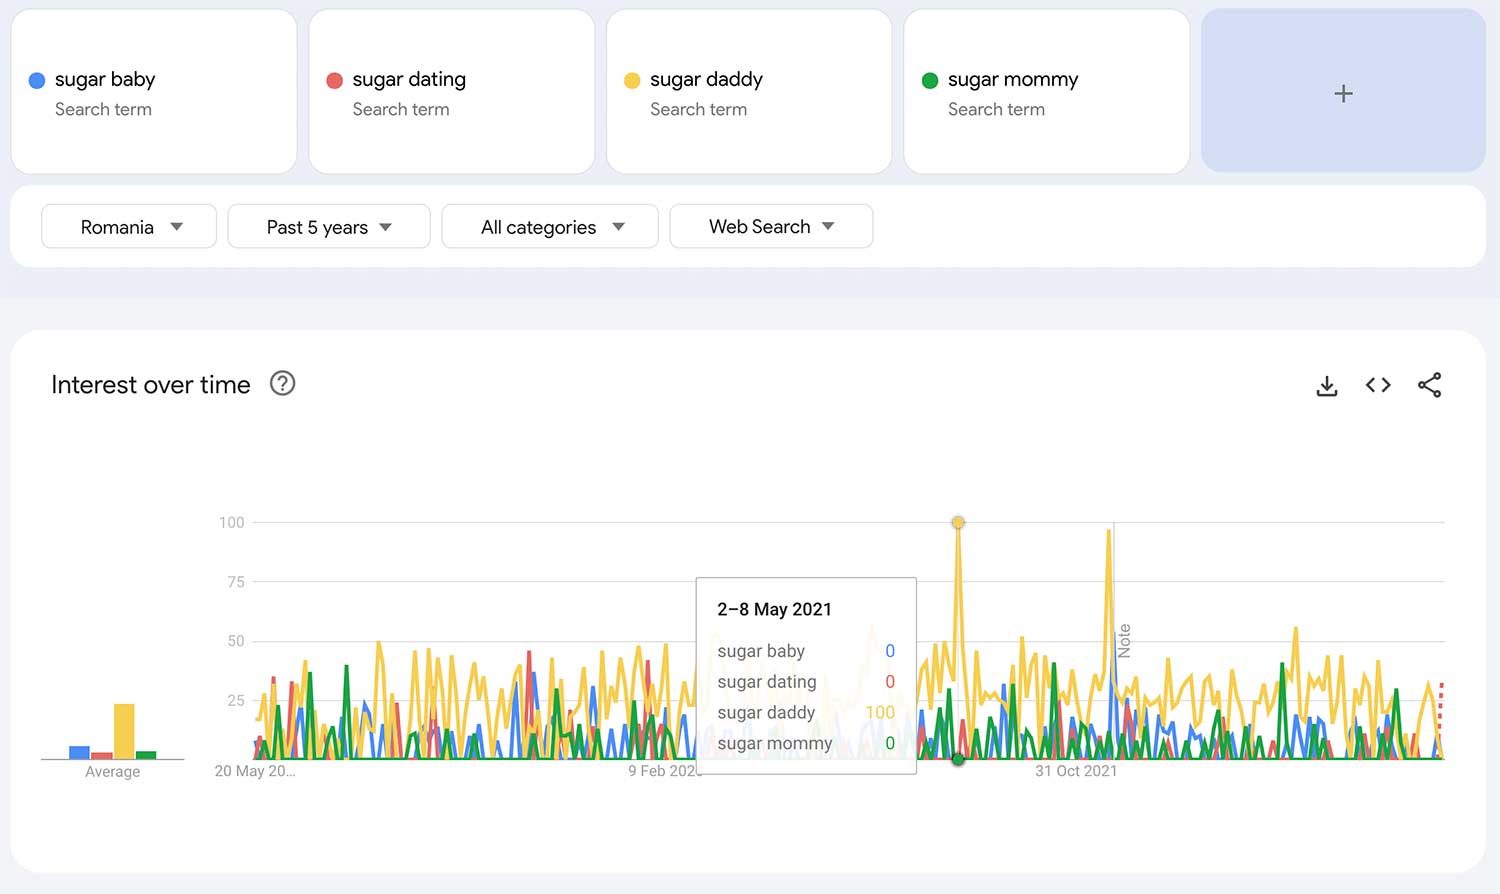Open the All categories dropdown

coord(550,226)
